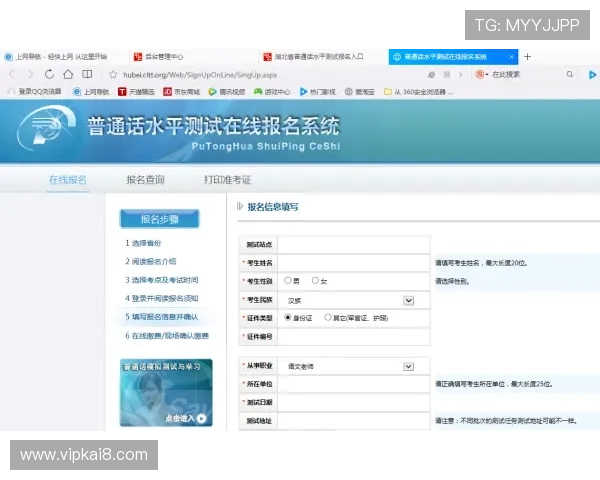Viewport: 600px width, 480px height.
Task: Click the 所在单位 input field
Action: [x=354, y=384]
